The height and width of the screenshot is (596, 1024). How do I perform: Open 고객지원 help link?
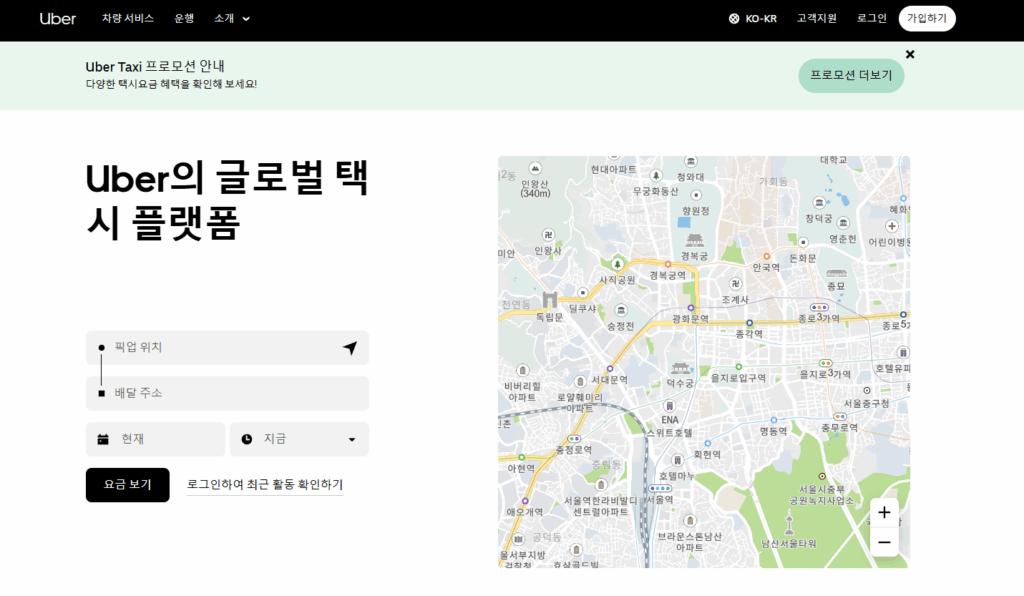pyautogui.click(x=816, y=18)
